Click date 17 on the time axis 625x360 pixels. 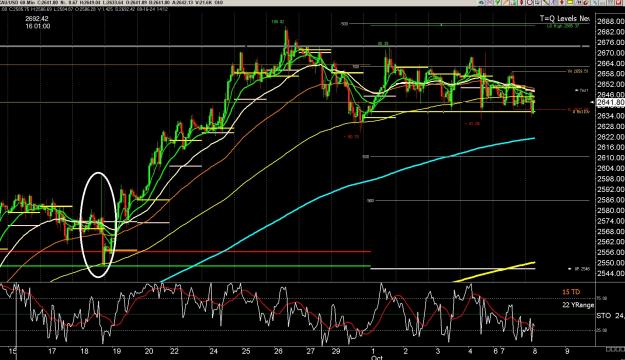tap(52, 351)
